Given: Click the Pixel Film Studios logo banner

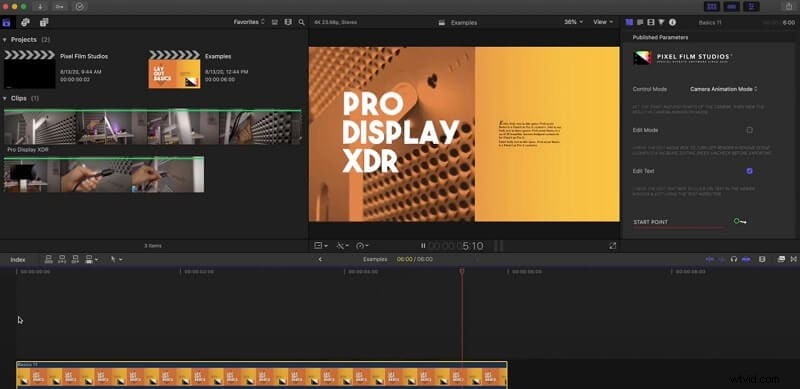Looking at the screenshot, I should [x=684, y=58].
